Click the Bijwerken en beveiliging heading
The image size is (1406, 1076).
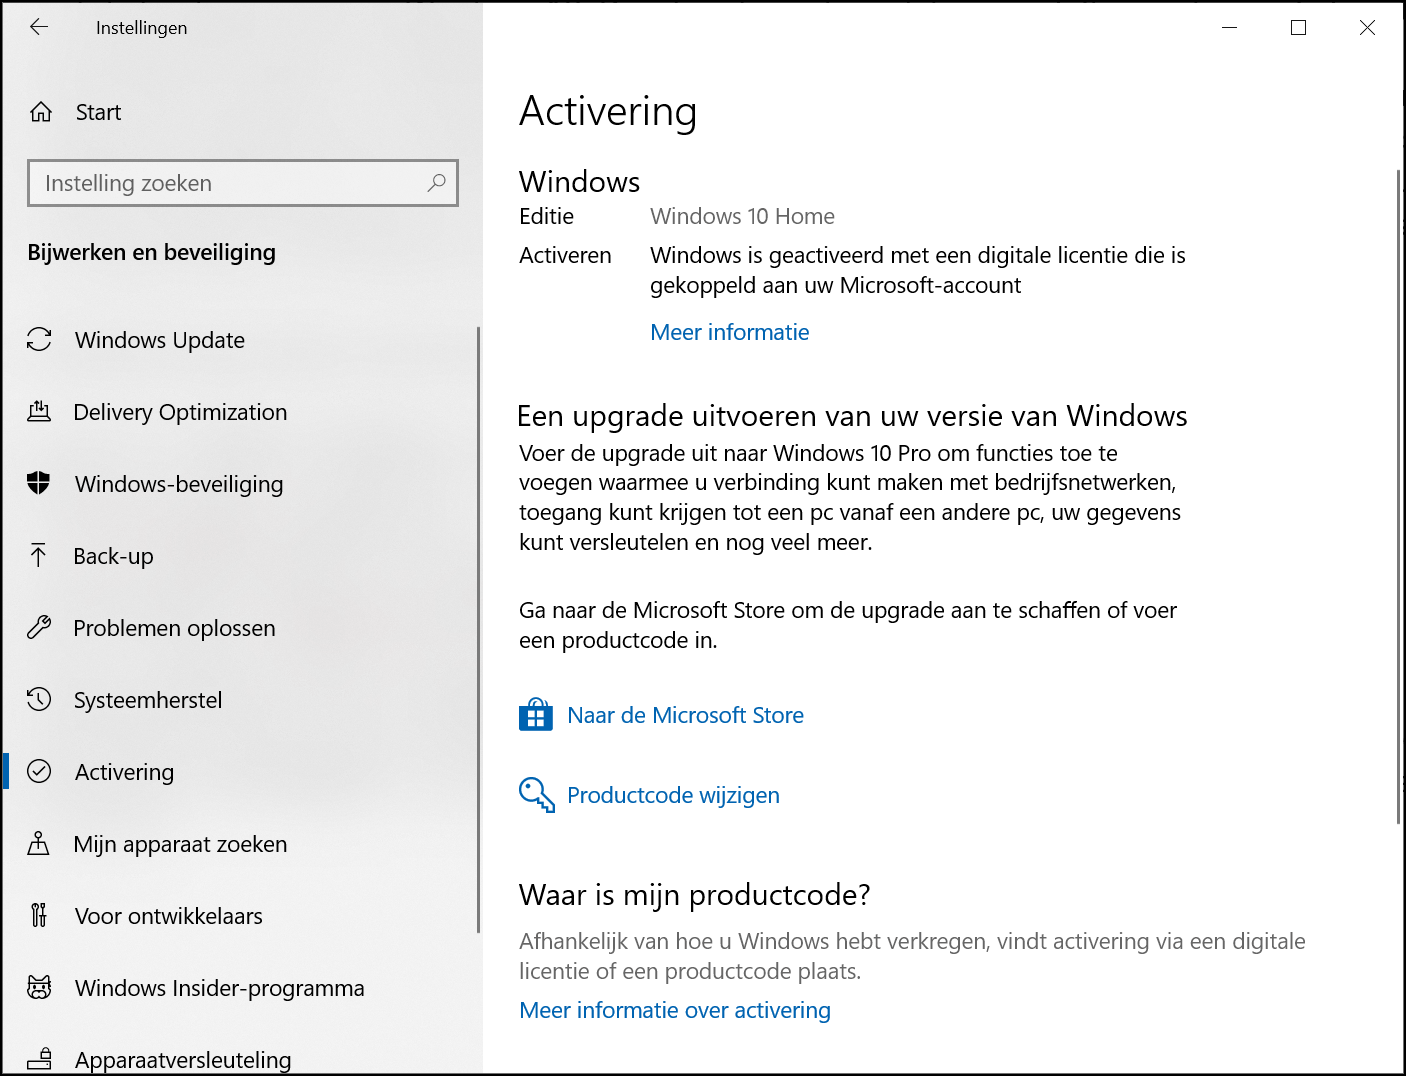(x=152, y=252)
